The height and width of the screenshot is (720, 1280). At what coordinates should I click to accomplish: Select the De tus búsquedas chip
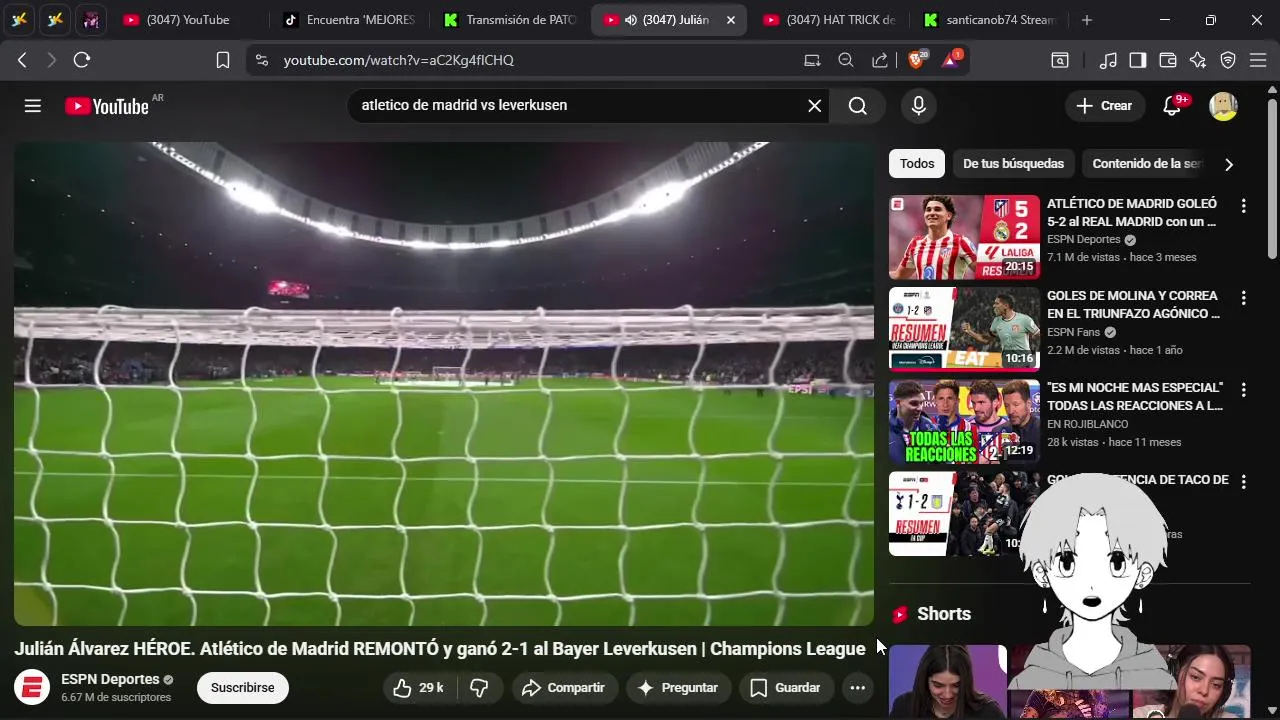click(x=1013, y=164)
